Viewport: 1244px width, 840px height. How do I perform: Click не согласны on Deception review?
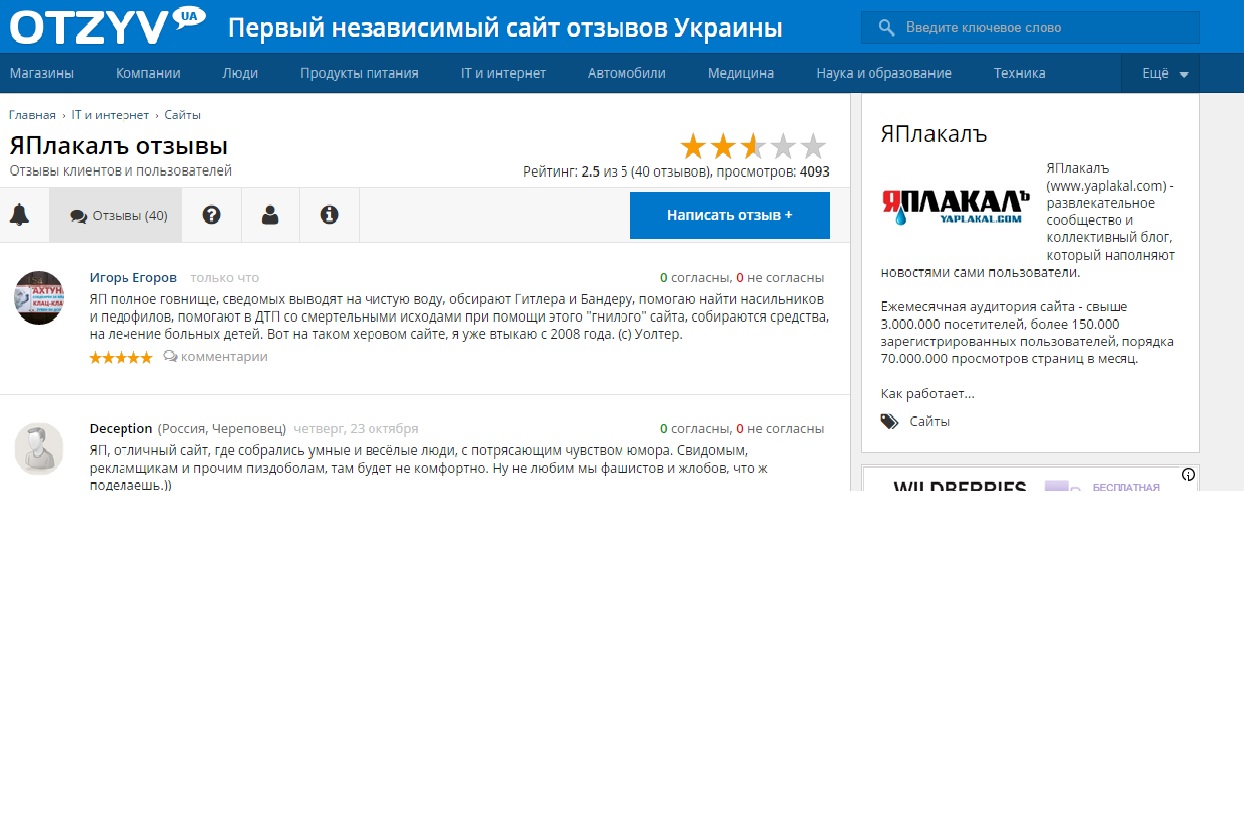[780, 428]
